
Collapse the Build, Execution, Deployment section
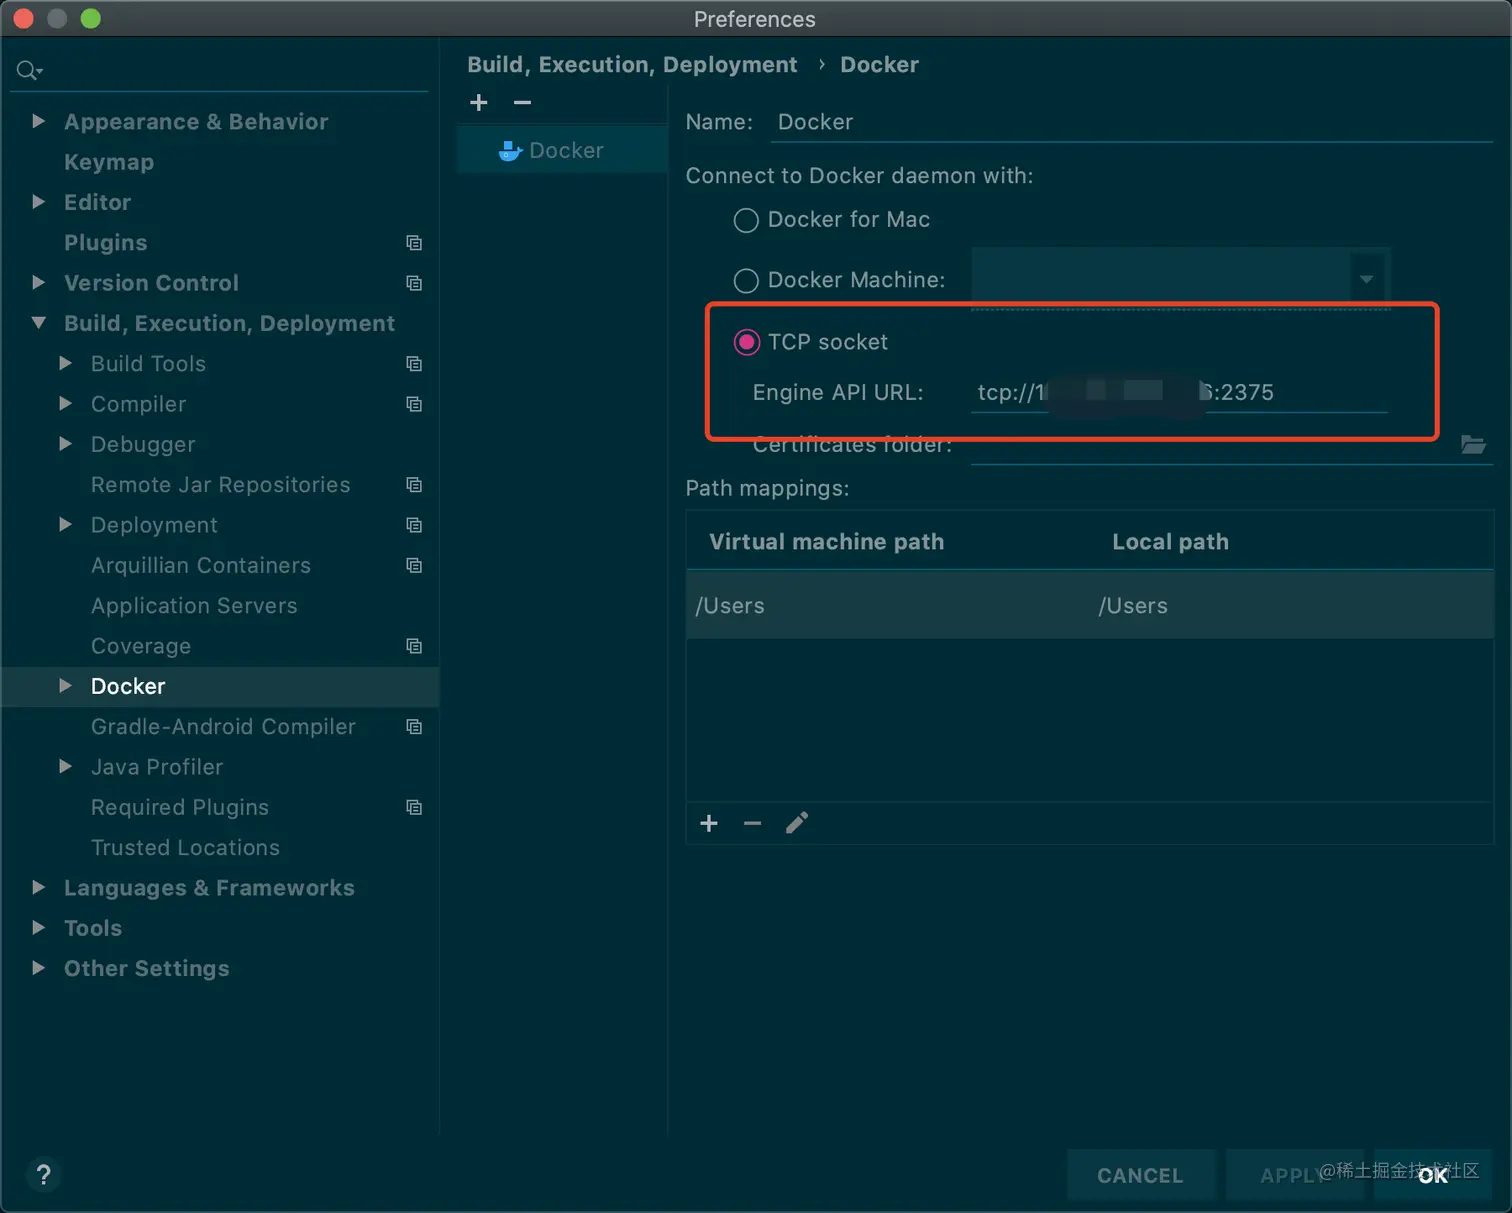coord(38,323)
